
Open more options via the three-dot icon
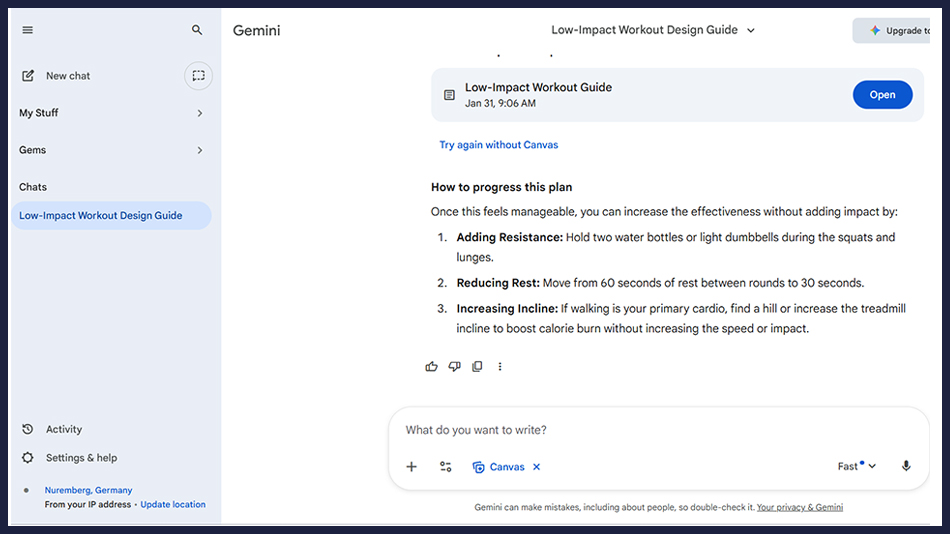[500, 367]
